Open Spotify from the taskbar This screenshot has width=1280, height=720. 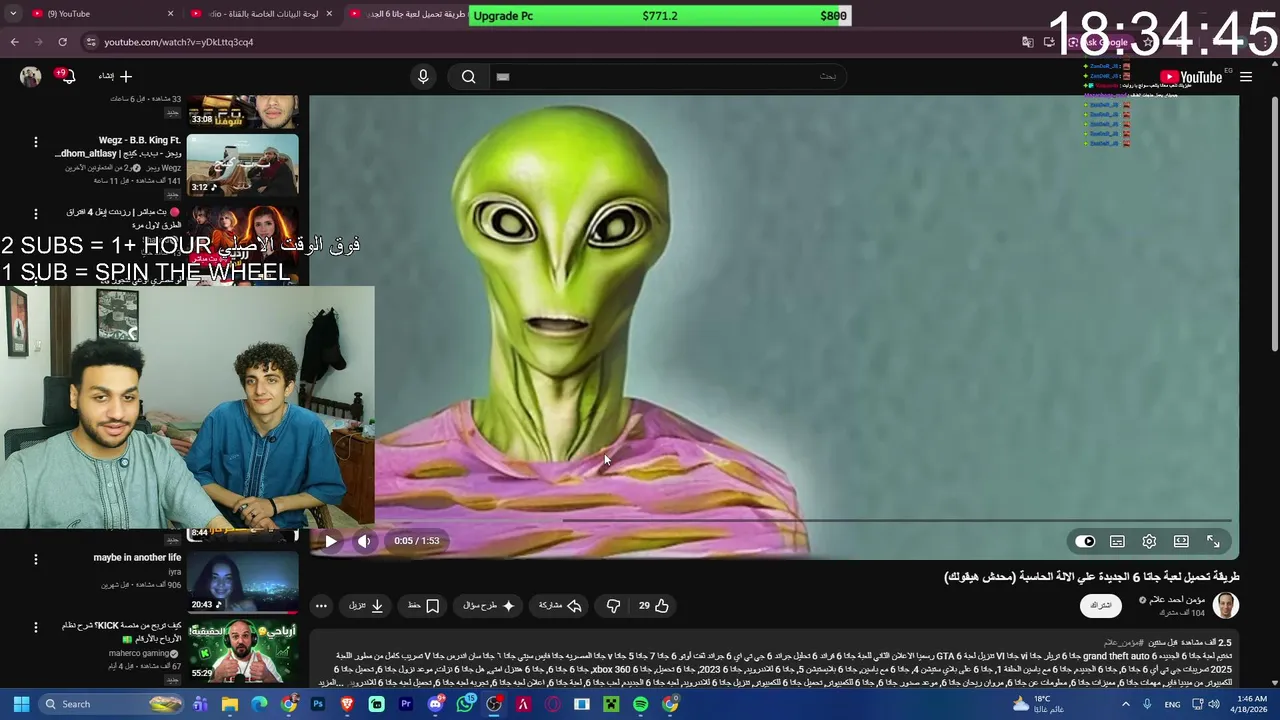coord(640,704)
